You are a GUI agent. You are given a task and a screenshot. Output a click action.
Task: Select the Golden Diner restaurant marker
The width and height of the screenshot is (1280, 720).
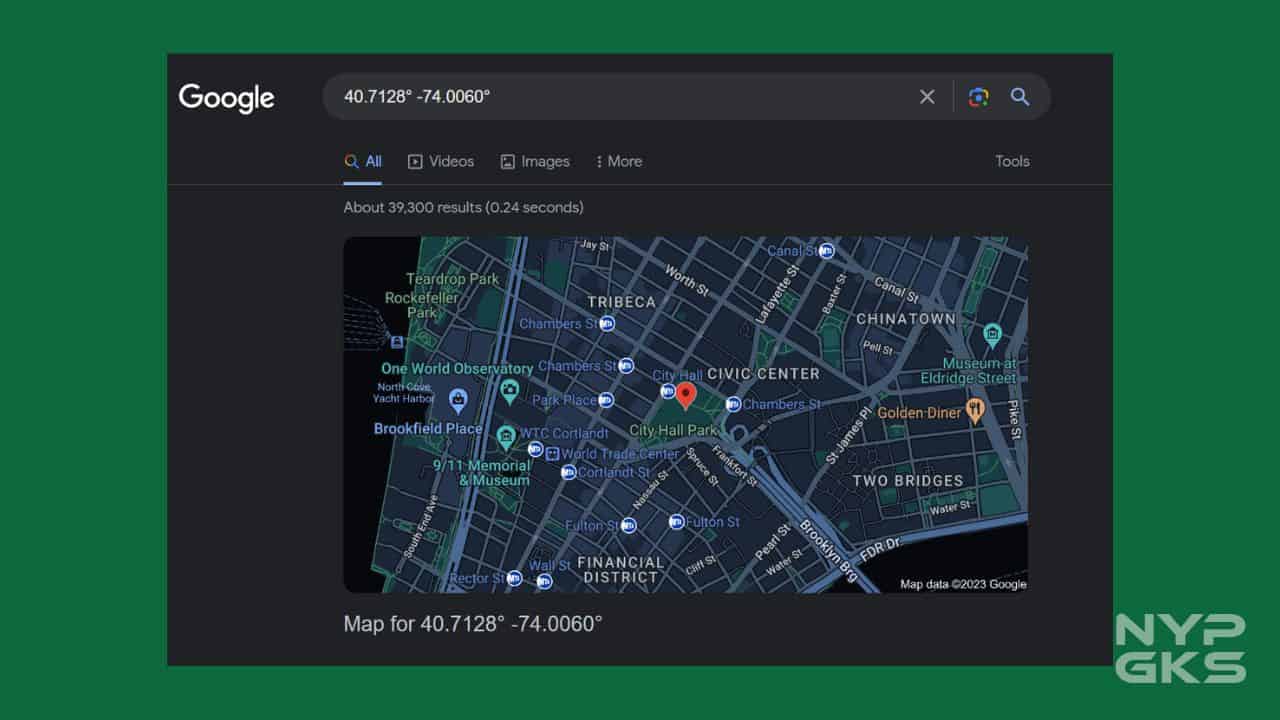[975, 412]
